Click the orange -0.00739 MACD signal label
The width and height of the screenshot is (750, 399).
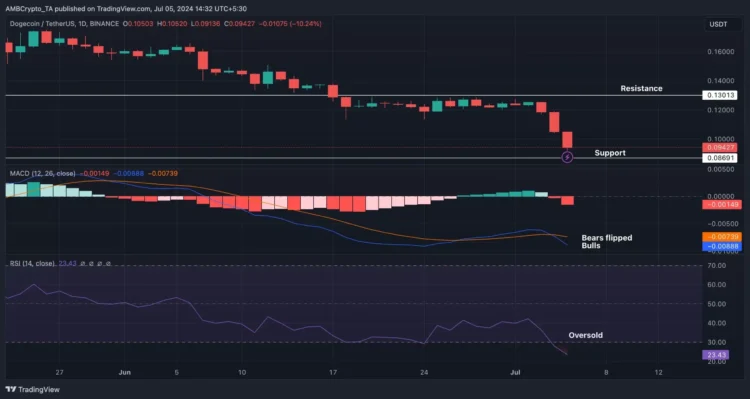pyautogui.click(x=722, y=237)
